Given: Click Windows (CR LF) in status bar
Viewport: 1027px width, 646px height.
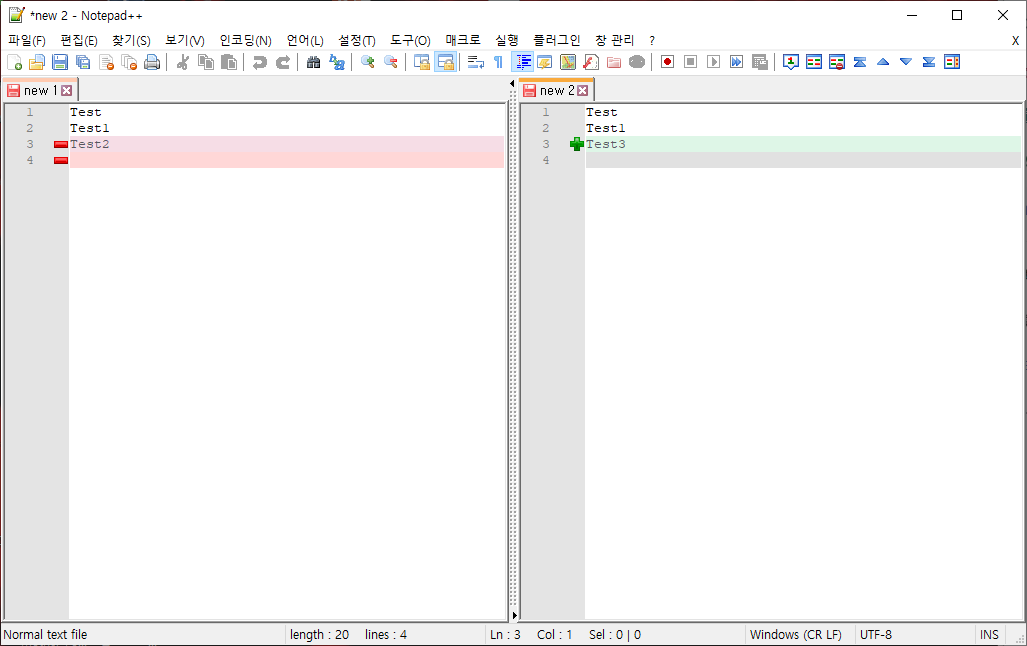Looking at the screenshot, I should pos(796,634).
